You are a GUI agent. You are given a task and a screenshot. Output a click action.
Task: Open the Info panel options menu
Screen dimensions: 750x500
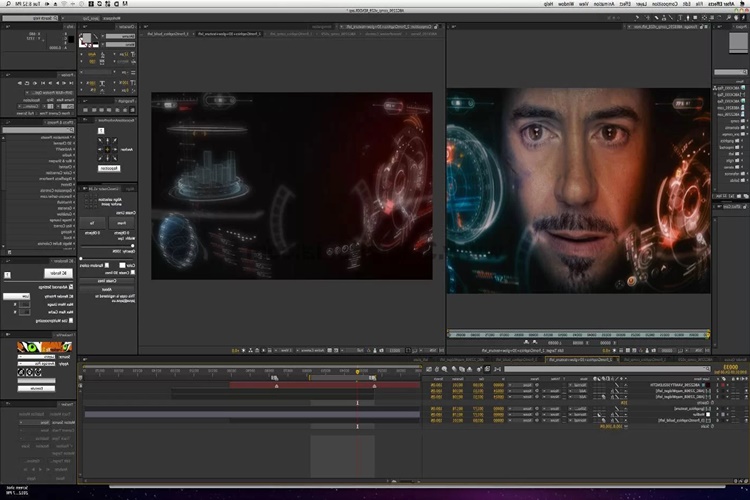(8, 26)
